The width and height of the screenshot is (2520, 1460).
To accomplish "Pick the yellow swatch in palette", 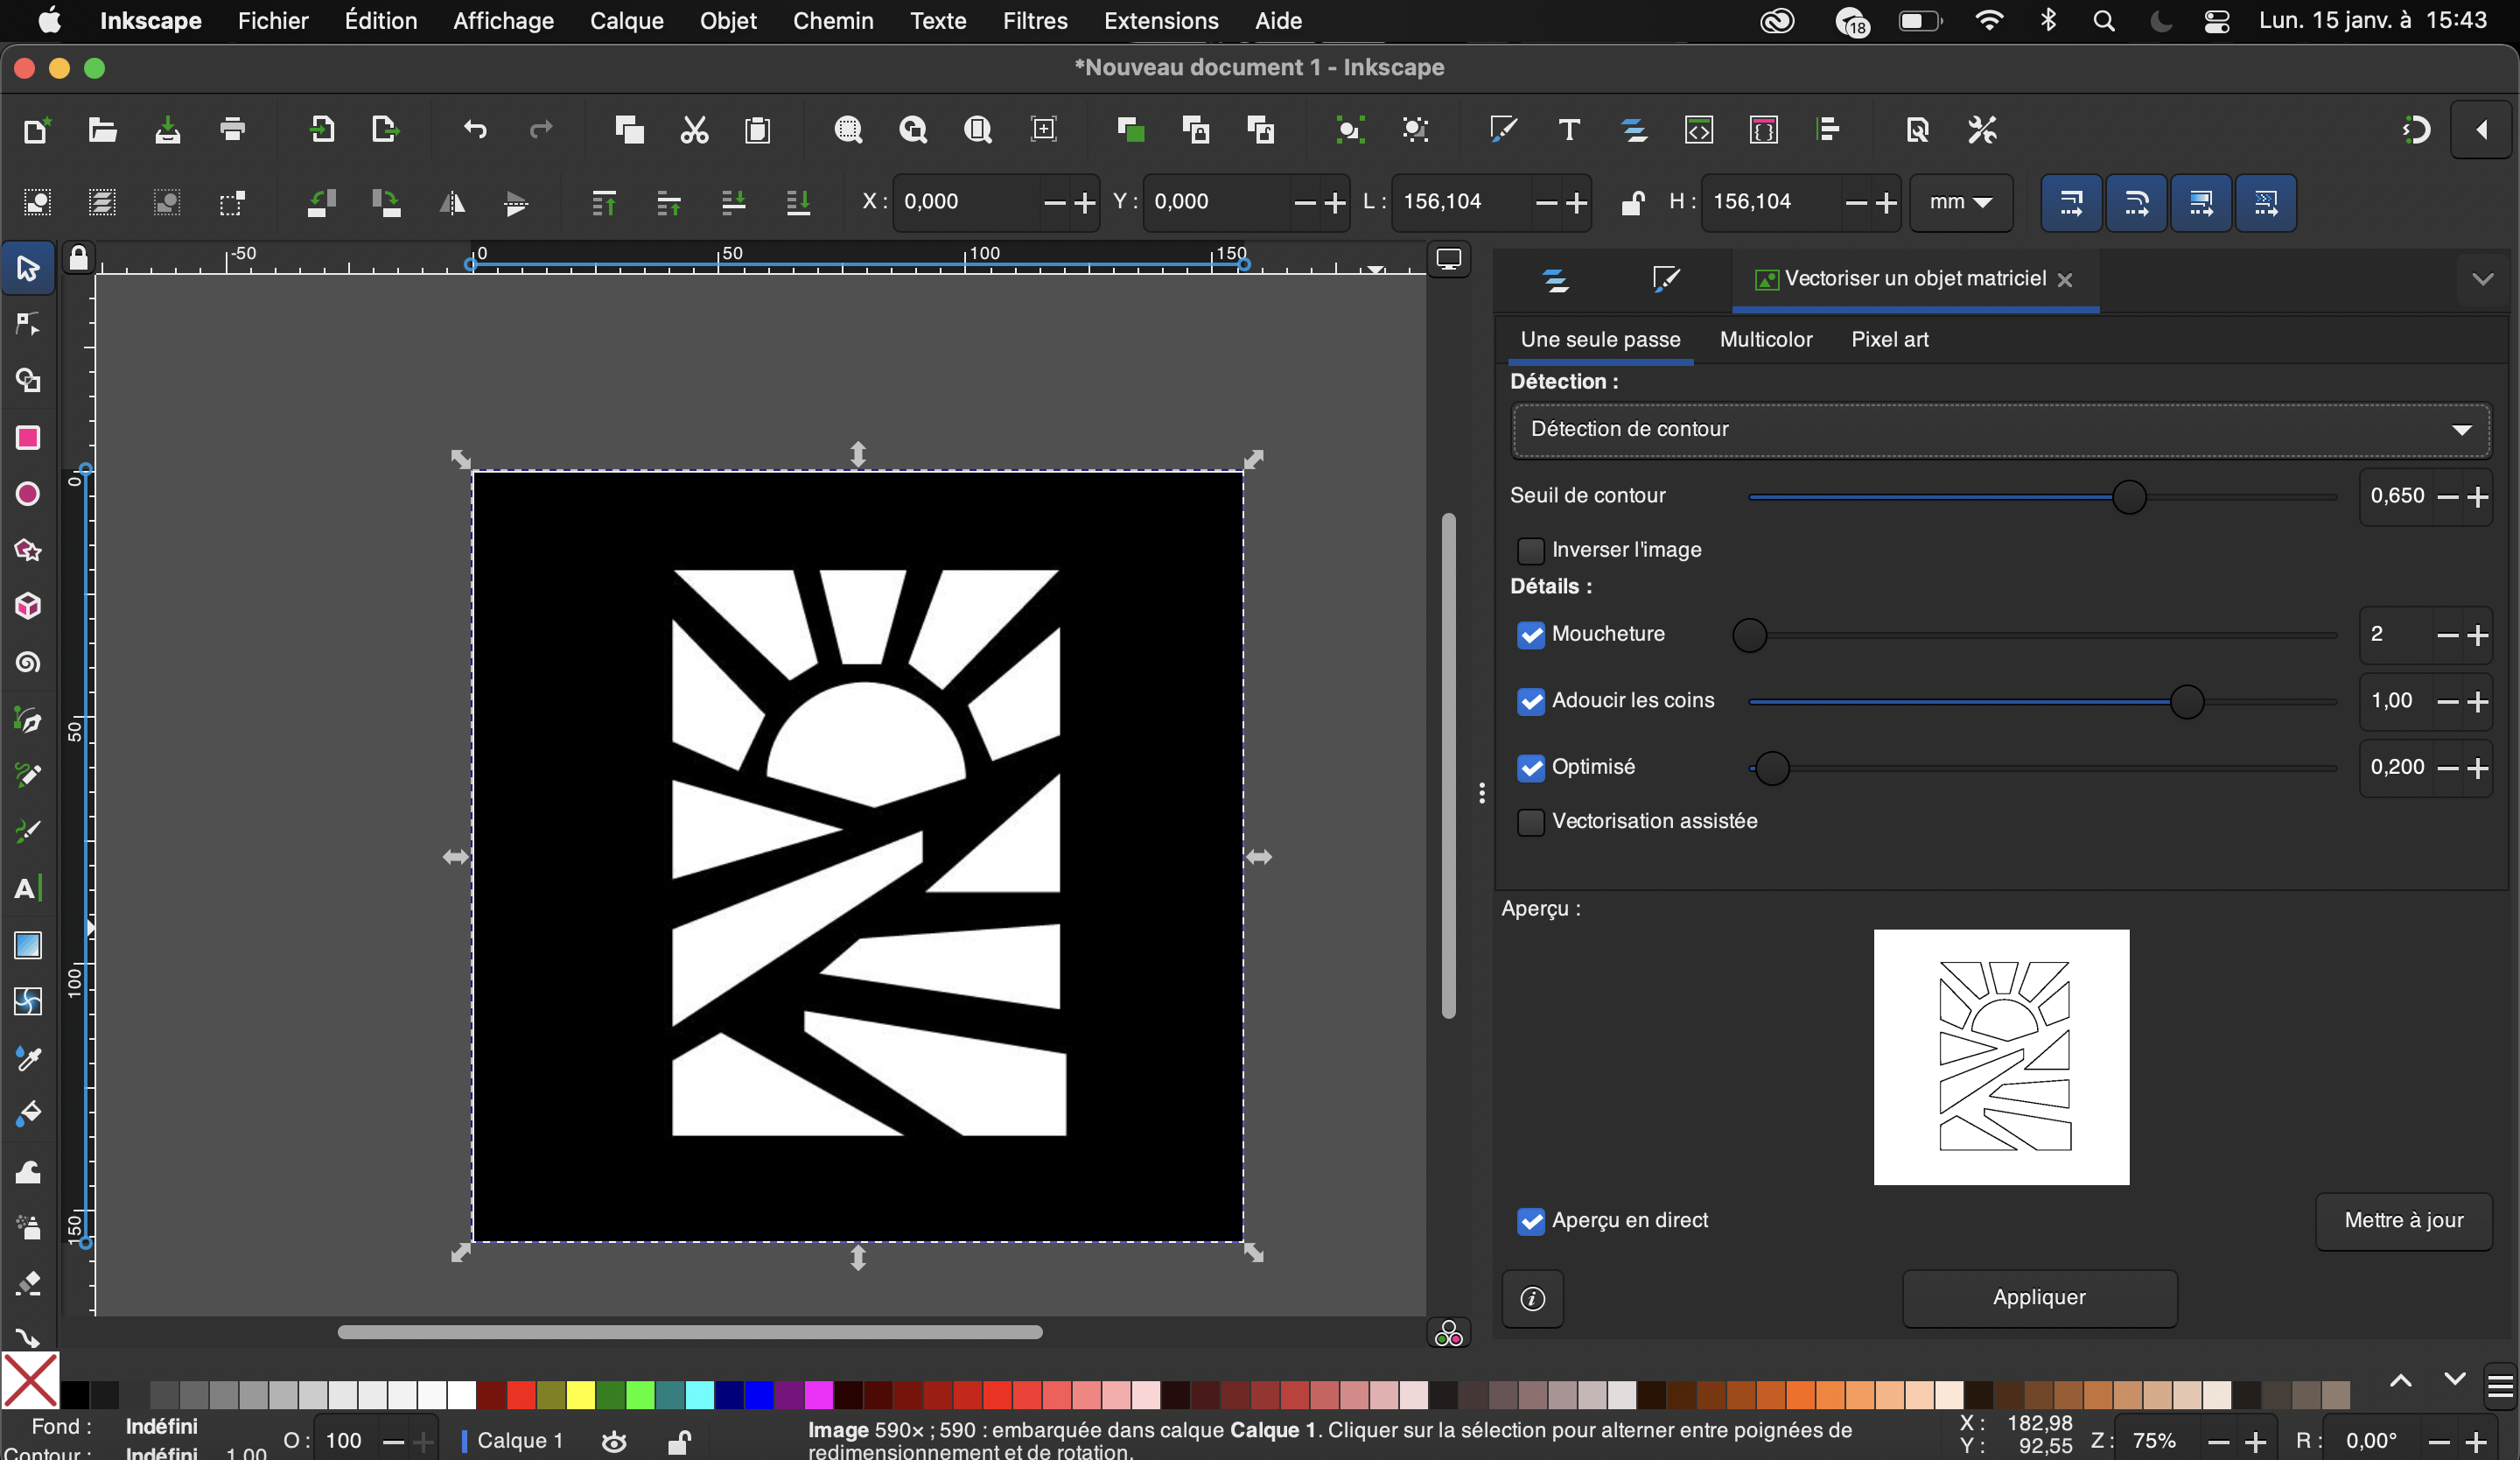I will pyautogui.click(x=581, y=1394).
